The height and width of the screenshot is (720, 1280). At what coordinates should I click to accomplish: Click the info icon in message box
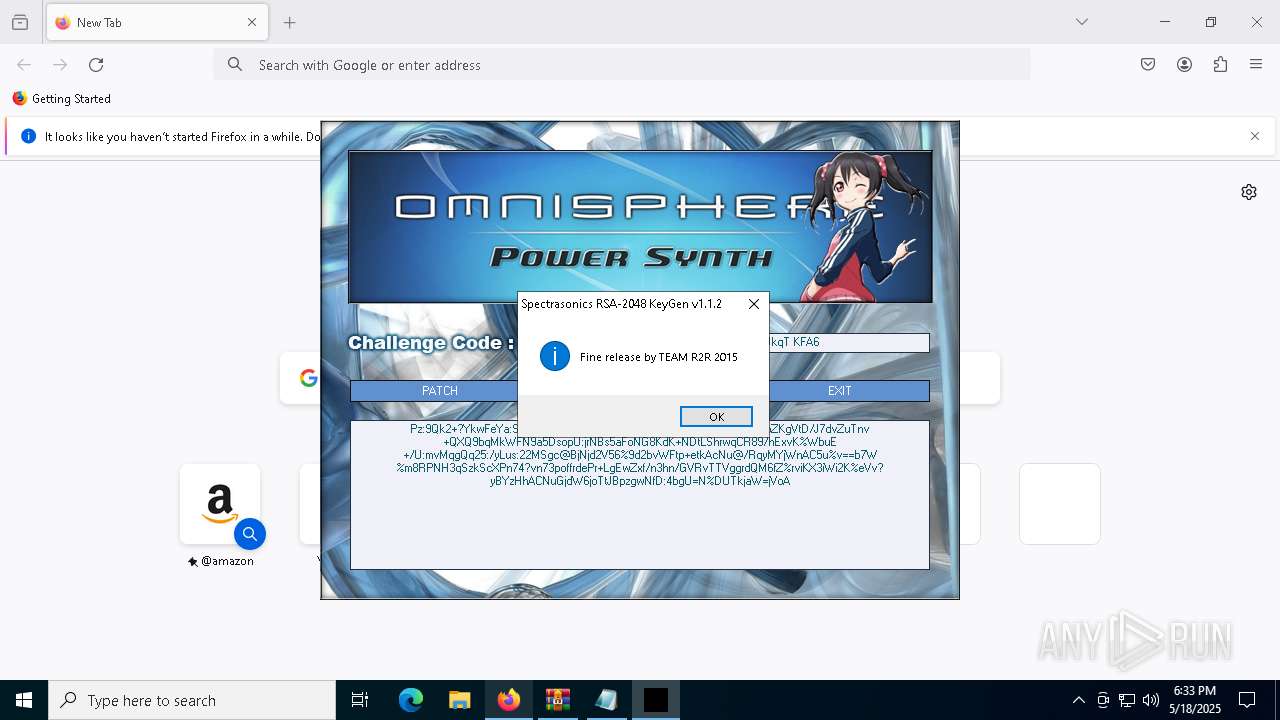[x=555, y=356]
